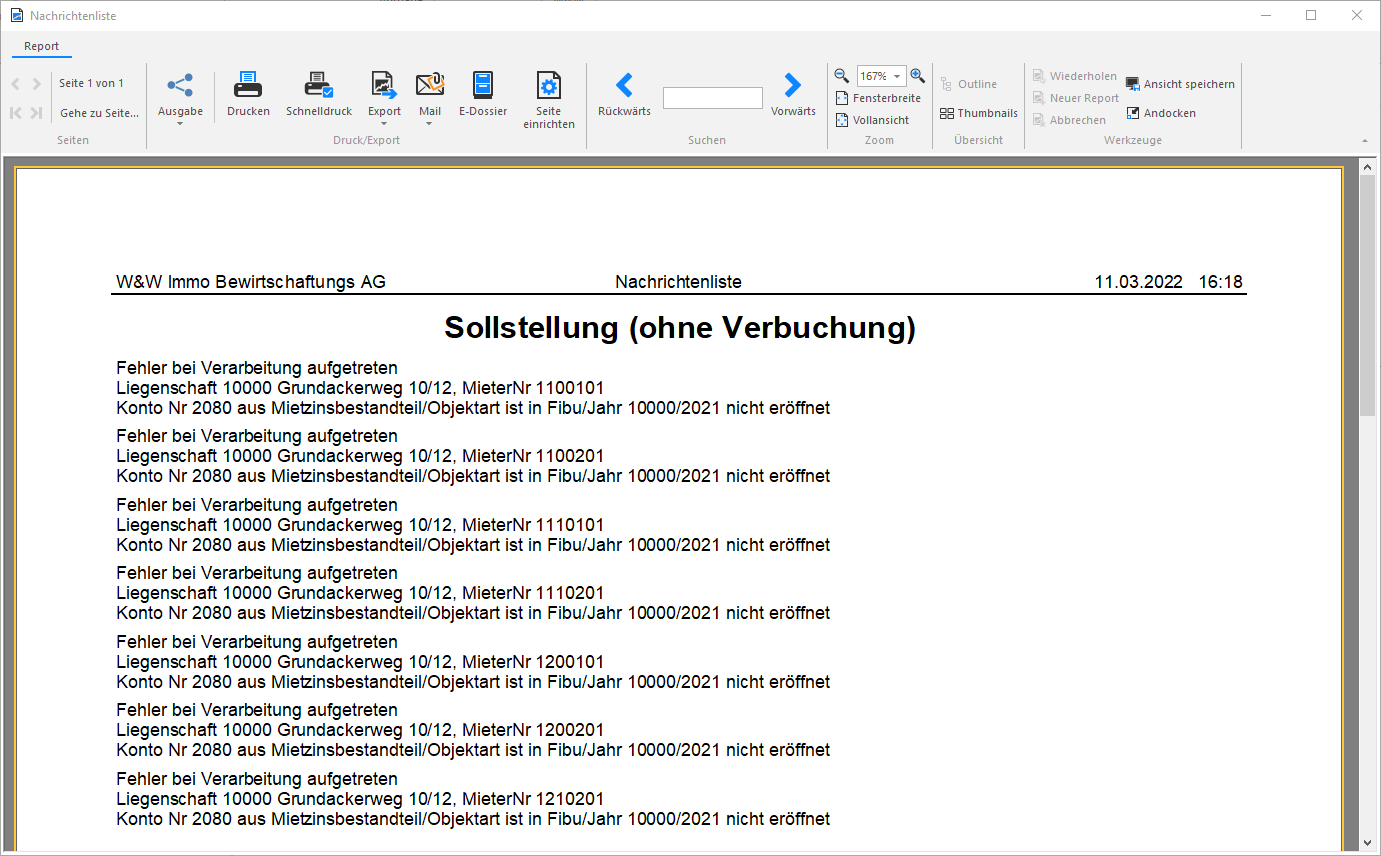Open the Mail envelope icon
Image resolution: width=1381 pixels, height=856 pixels.
pyautogui.click(x=430, y=85)
